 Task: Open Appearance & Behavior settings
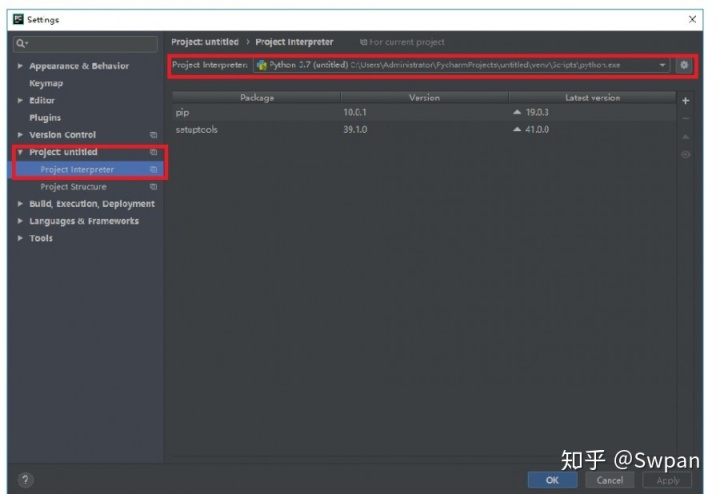coord(79,66)
